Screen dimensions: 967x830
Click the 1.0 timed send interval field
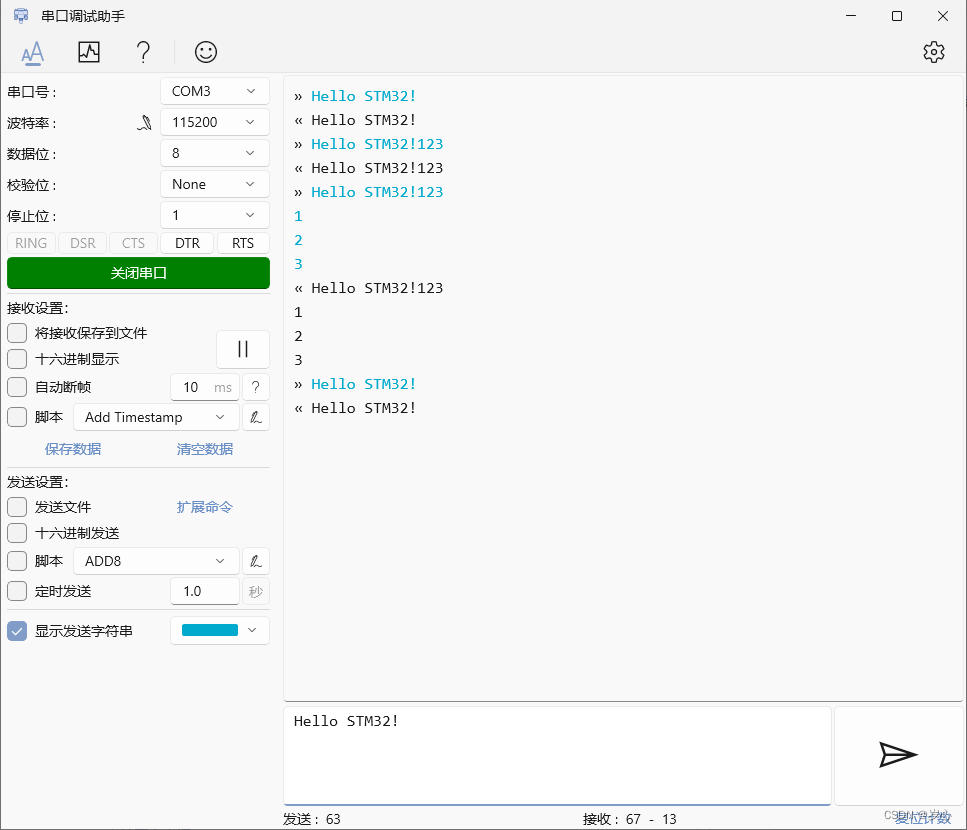point(205,591)
